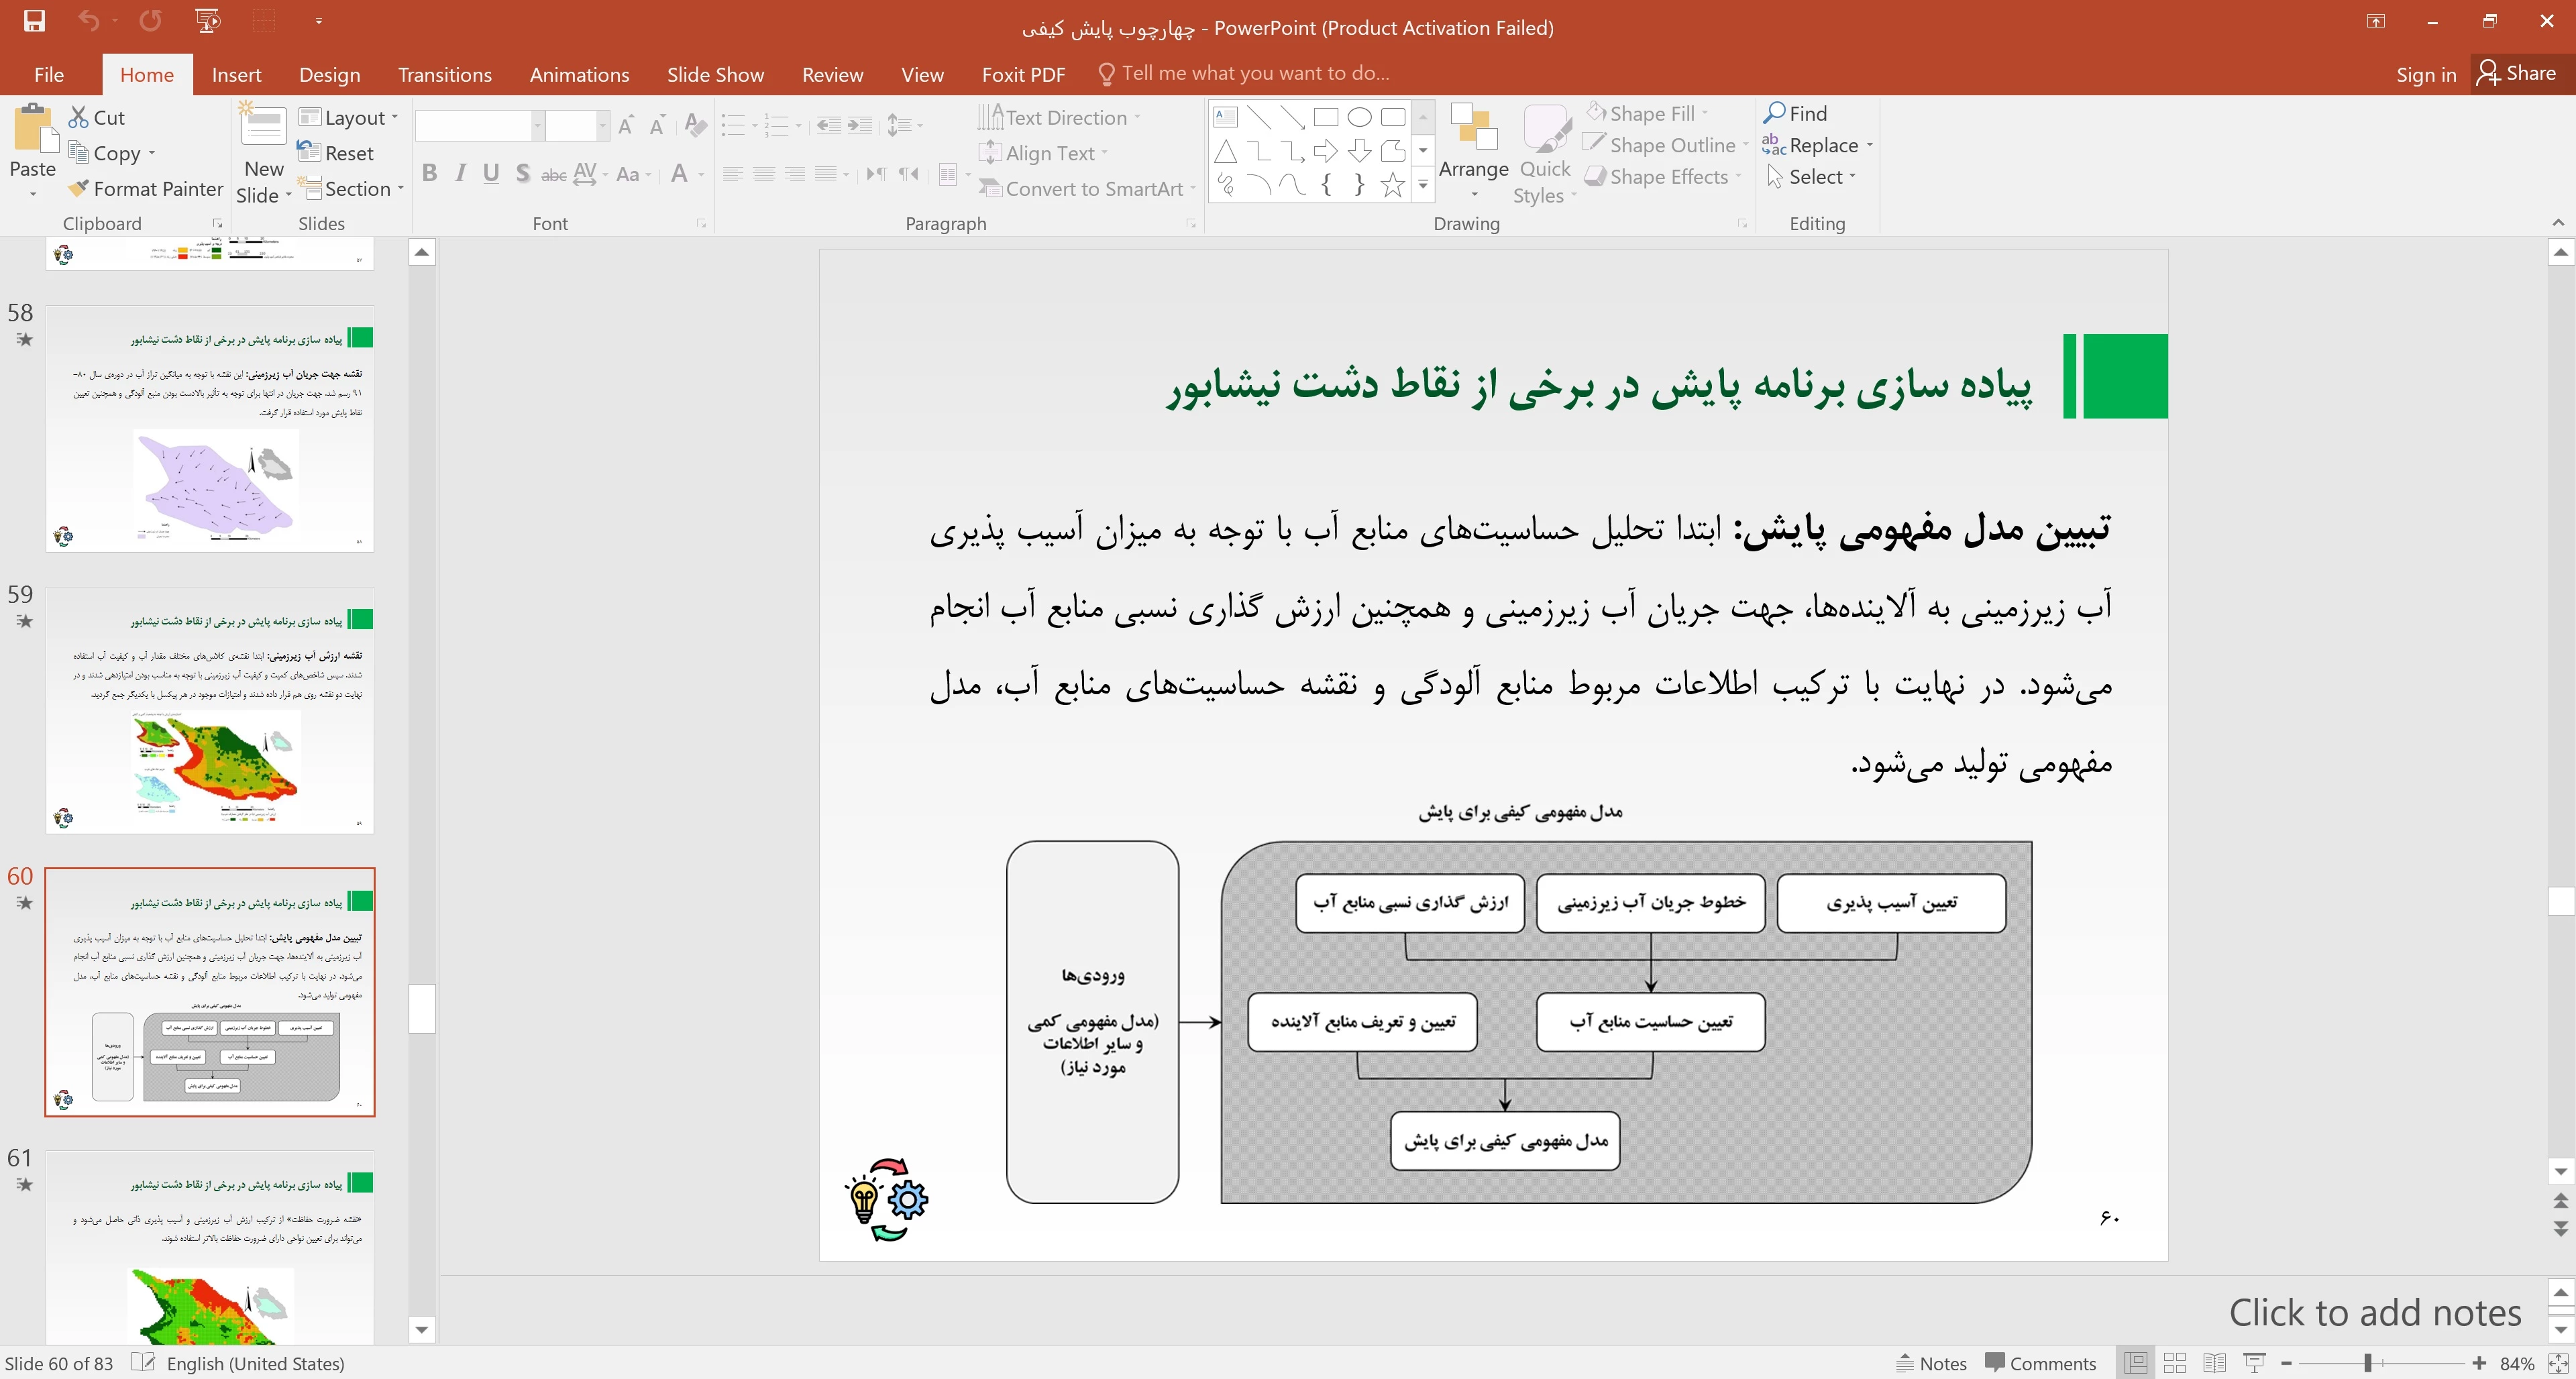
Task: Open Shape Fill dropdown
Action: pyautogui.click(x=1648, y=113)
